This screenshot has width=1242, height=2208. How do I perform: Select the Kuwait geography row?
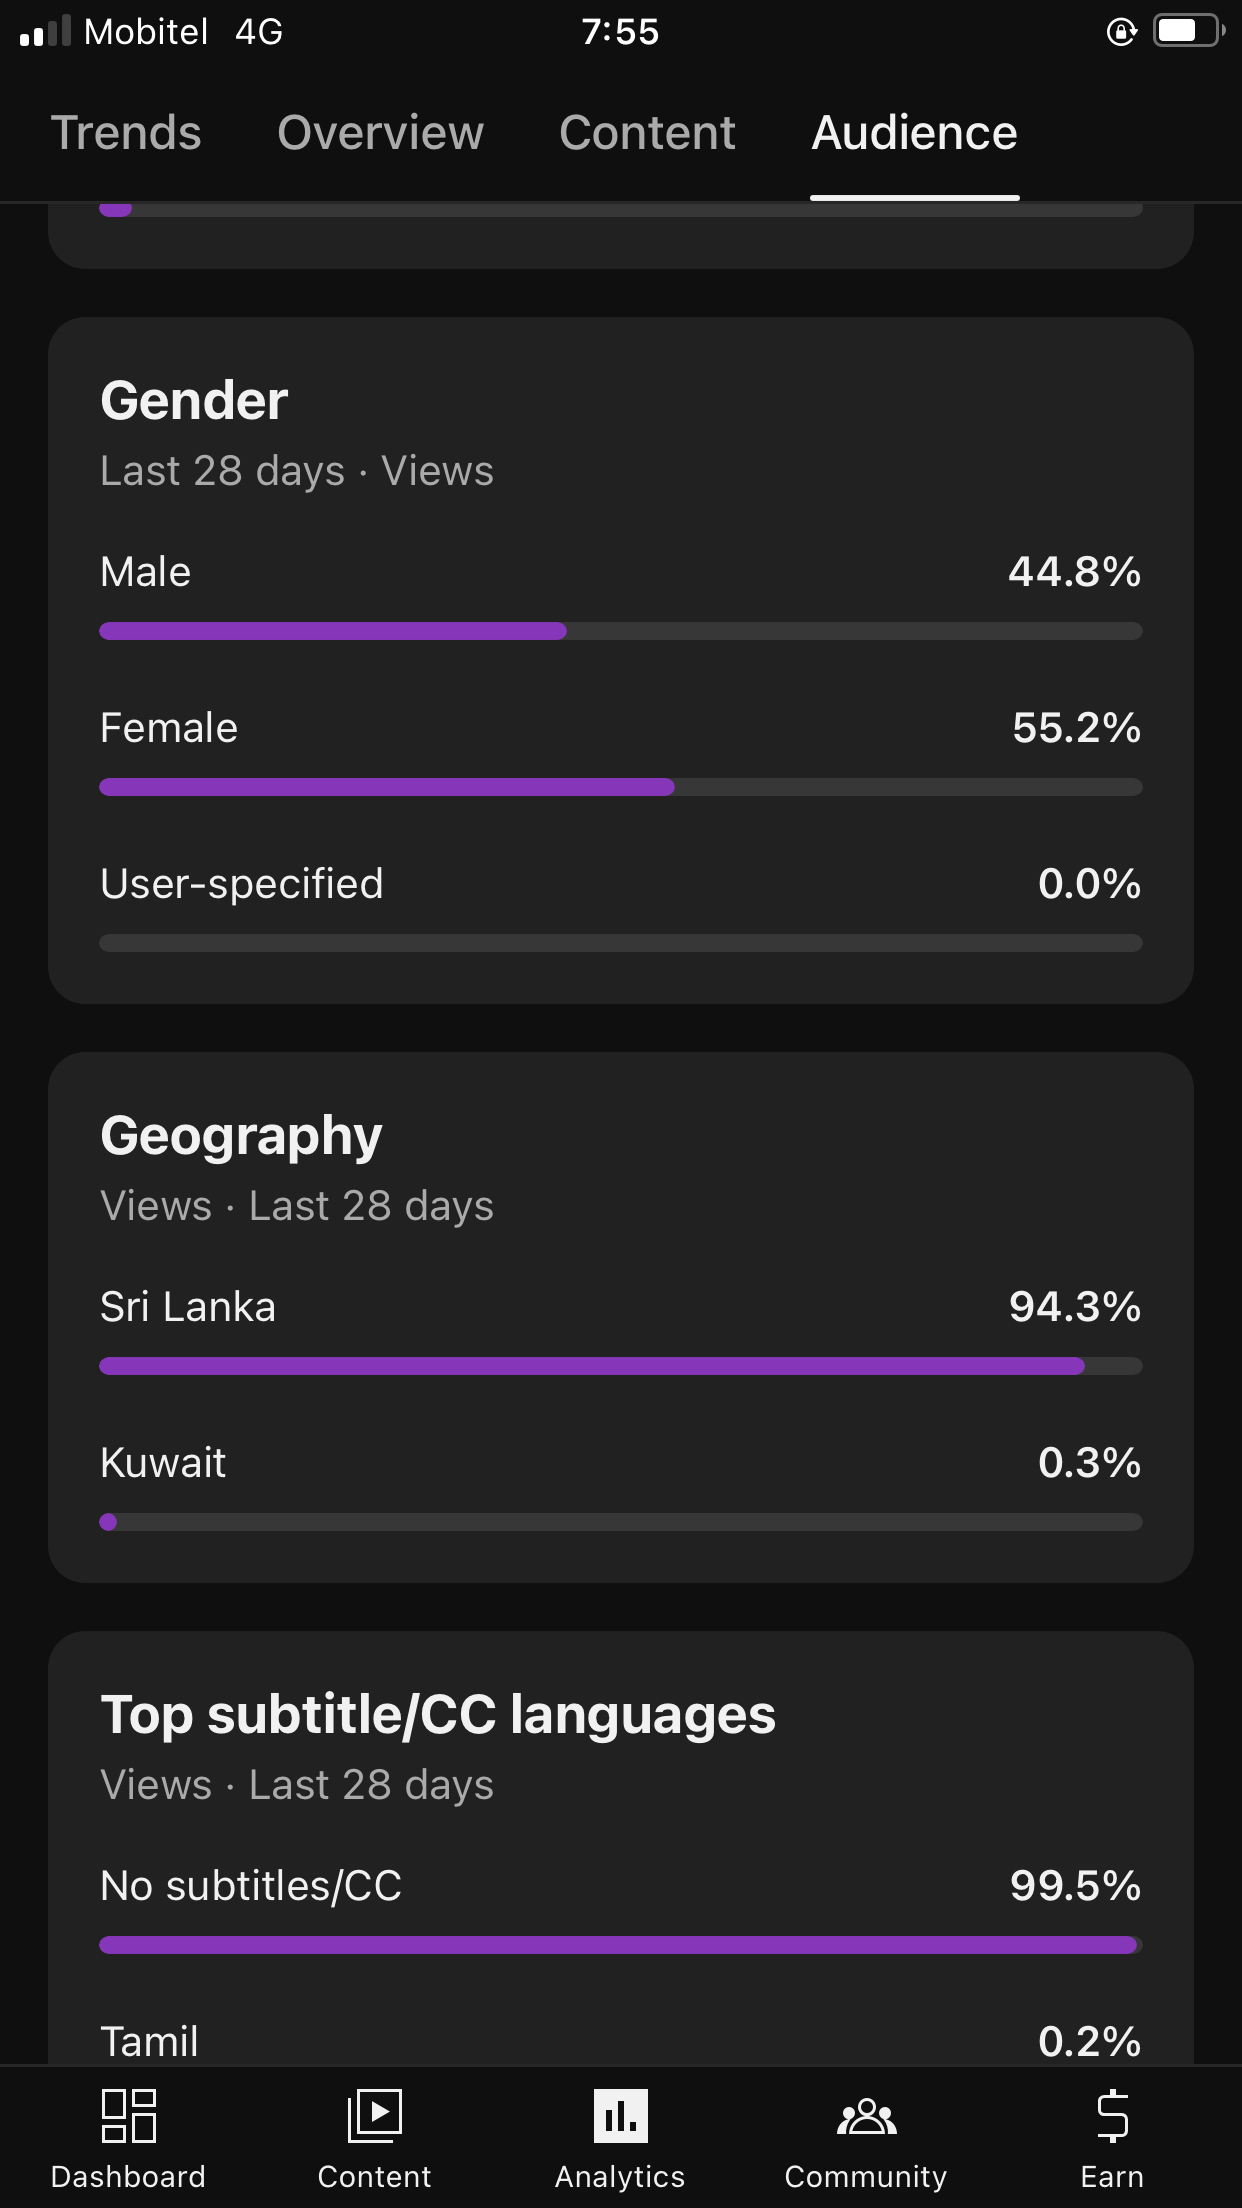click(x=620, y=1463)
